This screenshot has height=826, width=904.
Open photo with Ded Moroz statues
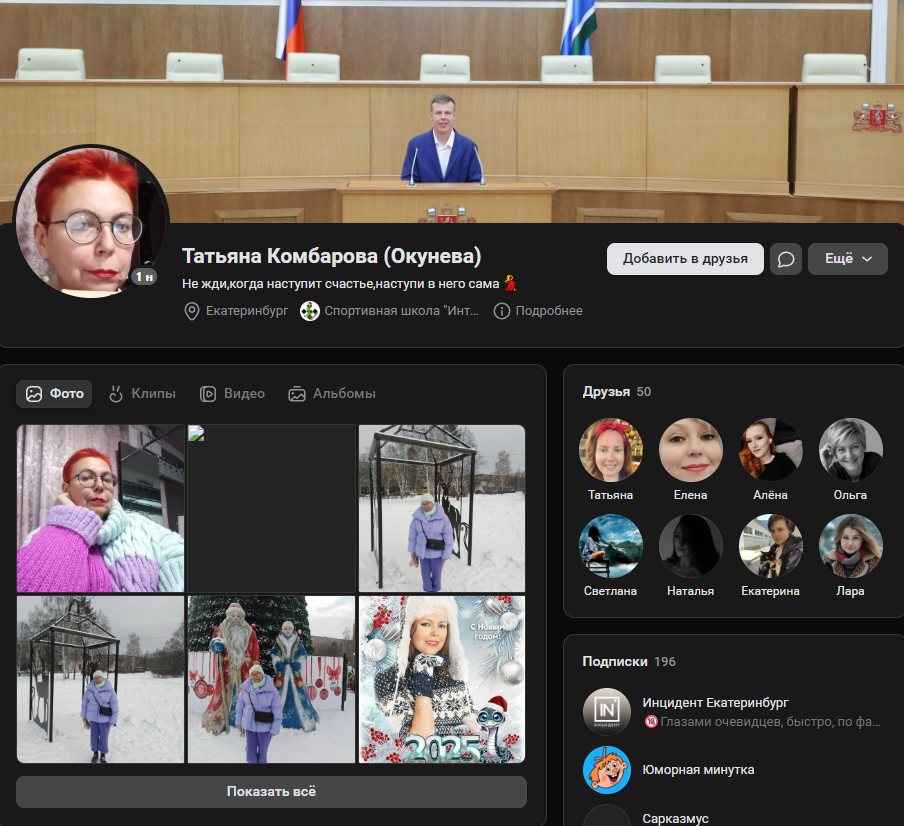[272, 680]
